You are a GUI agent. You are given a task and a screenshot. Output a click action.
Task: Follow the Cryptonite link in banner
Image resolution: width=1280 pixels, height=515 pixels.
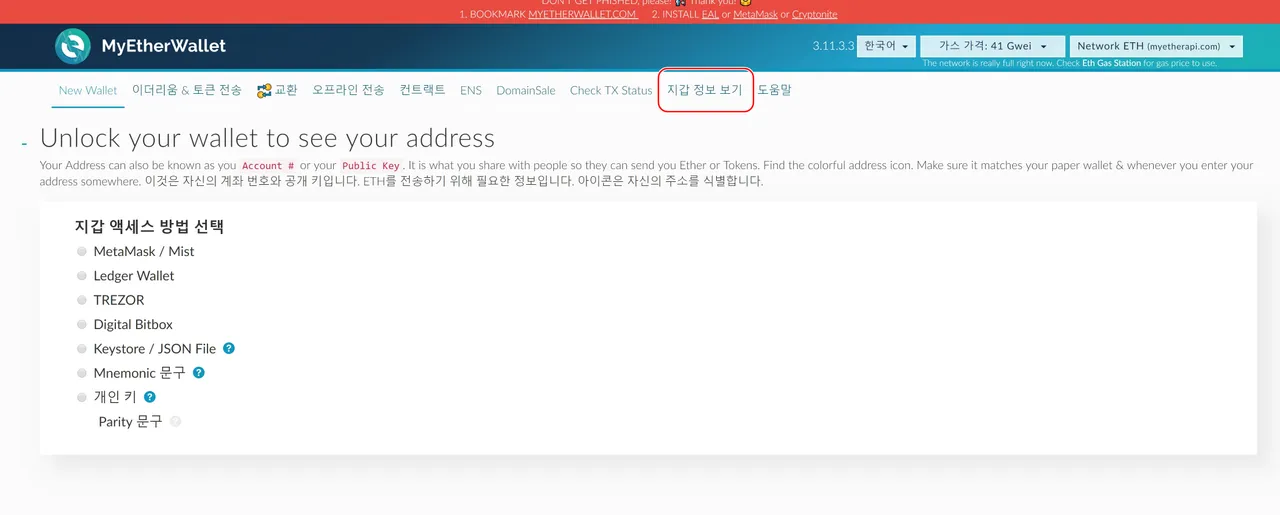pos(815,15)
